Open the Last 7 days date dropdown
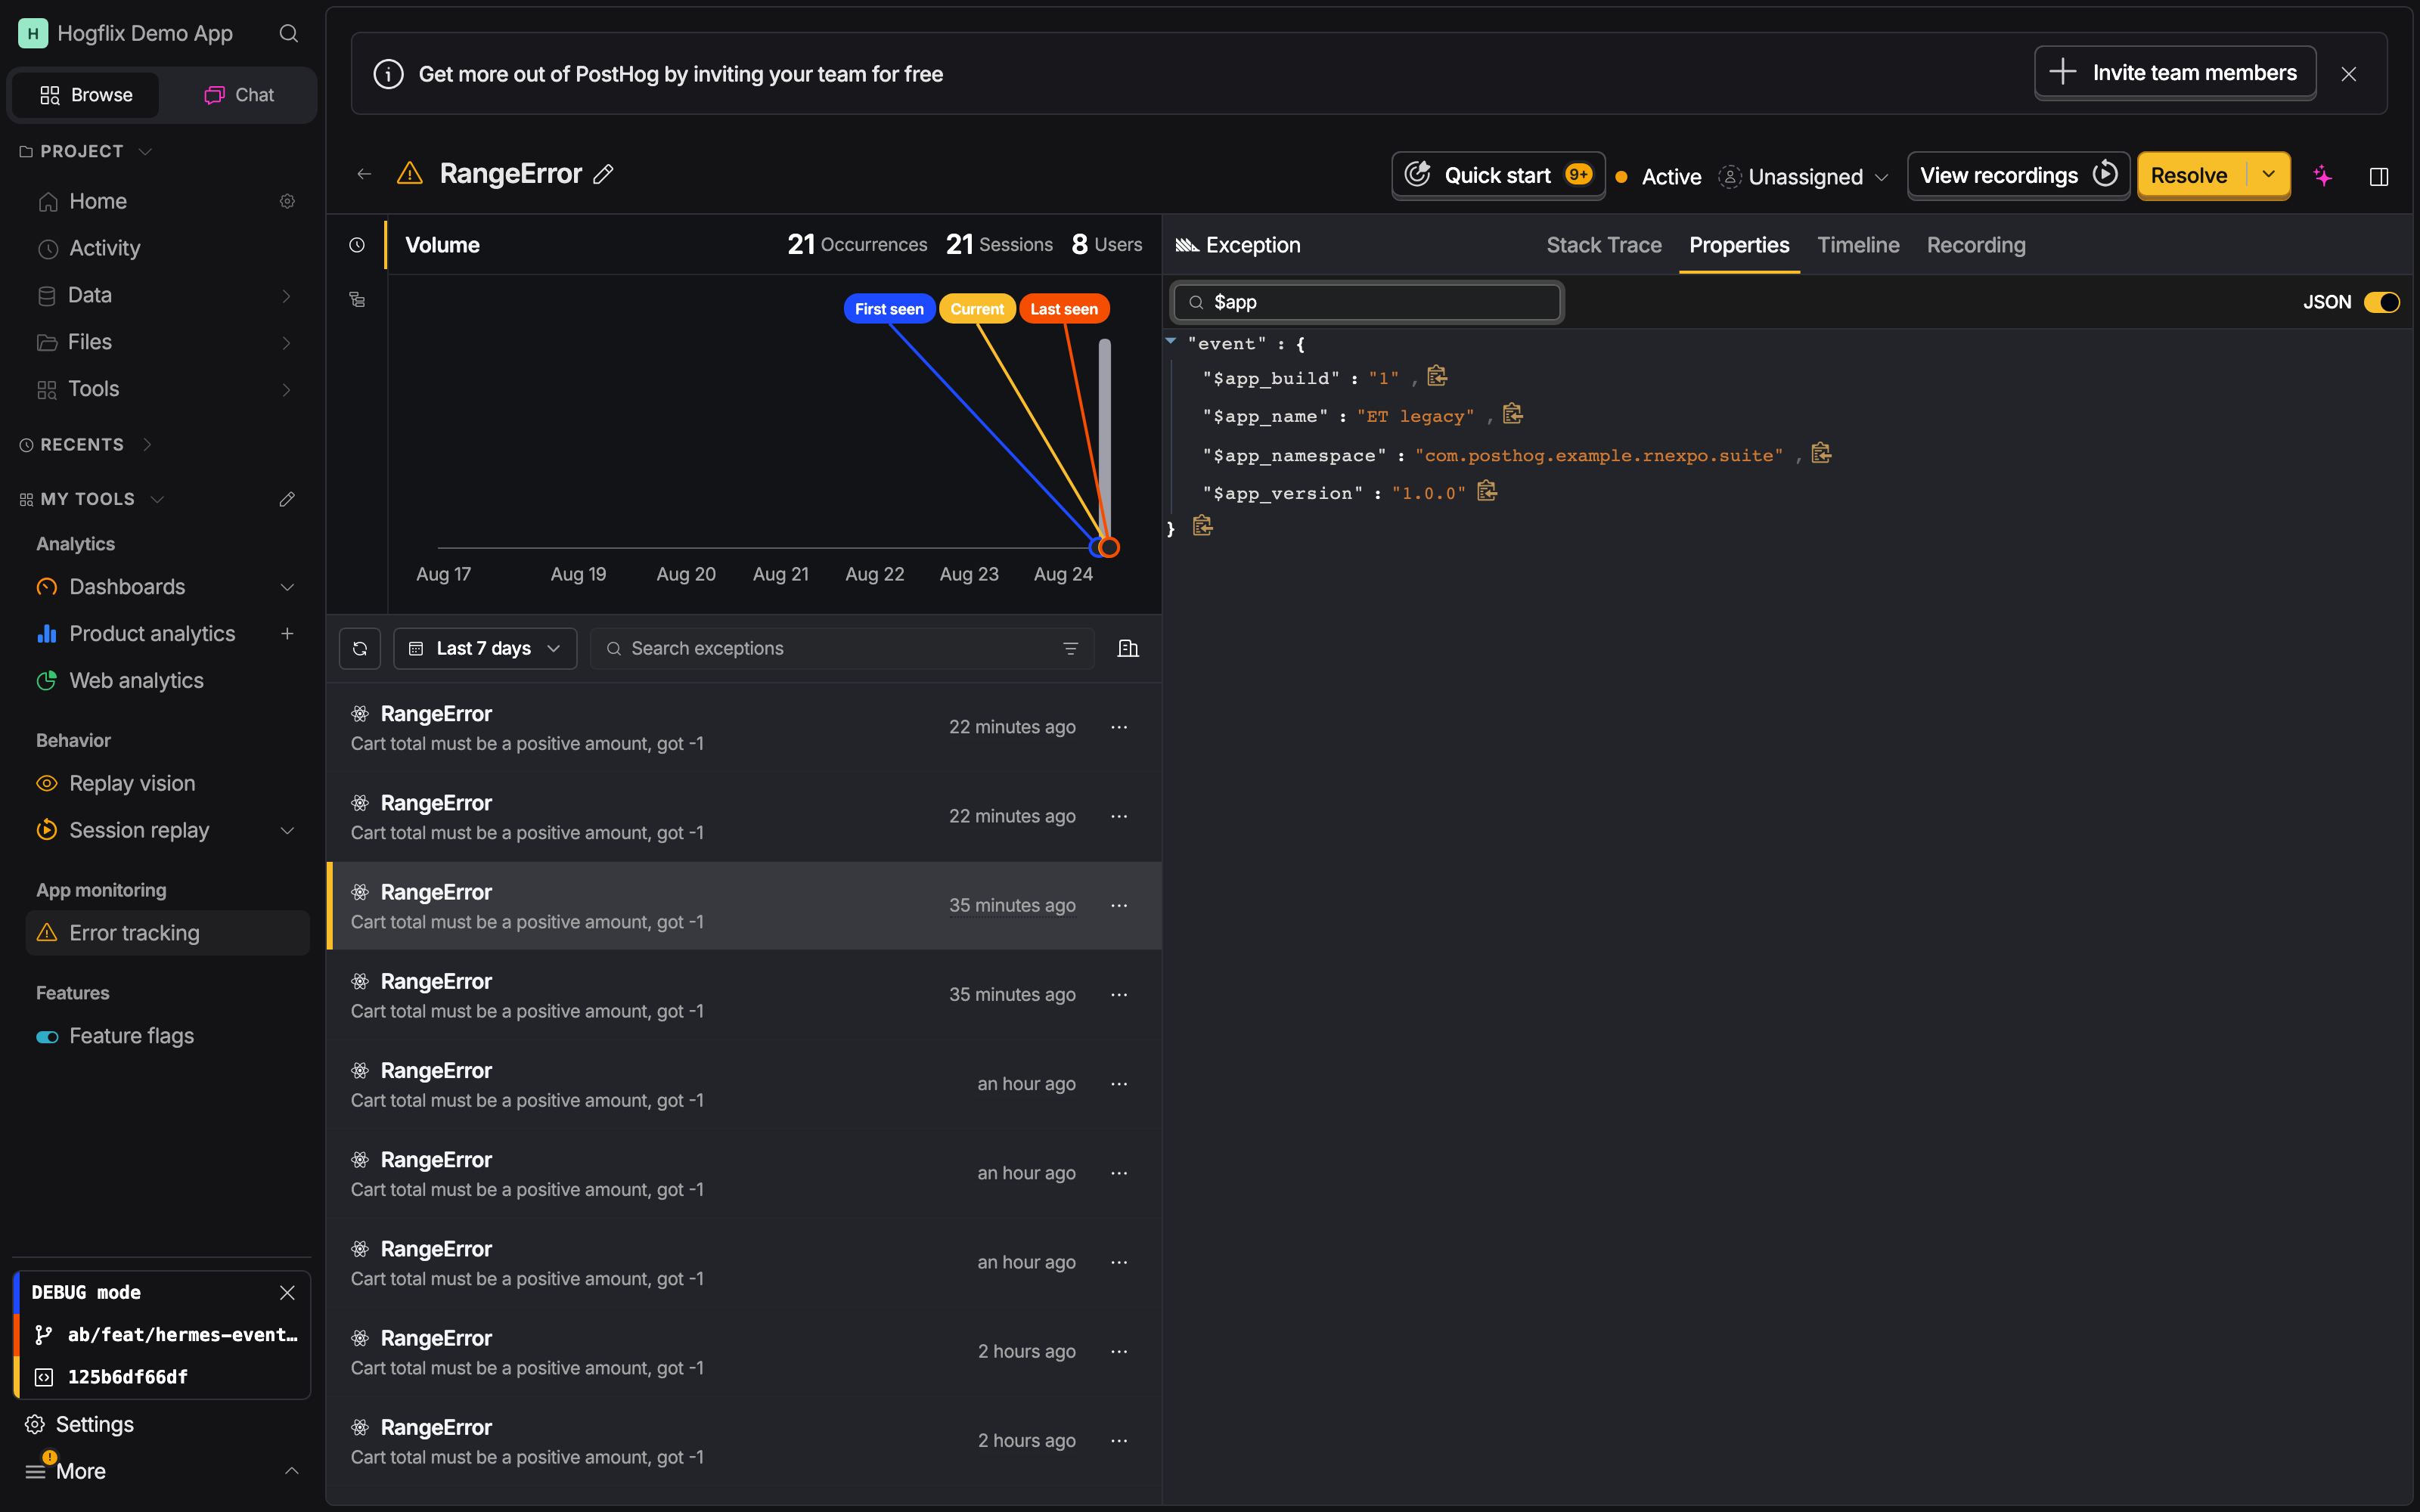The image size is (2420, 1512). (x=485, y=649)
